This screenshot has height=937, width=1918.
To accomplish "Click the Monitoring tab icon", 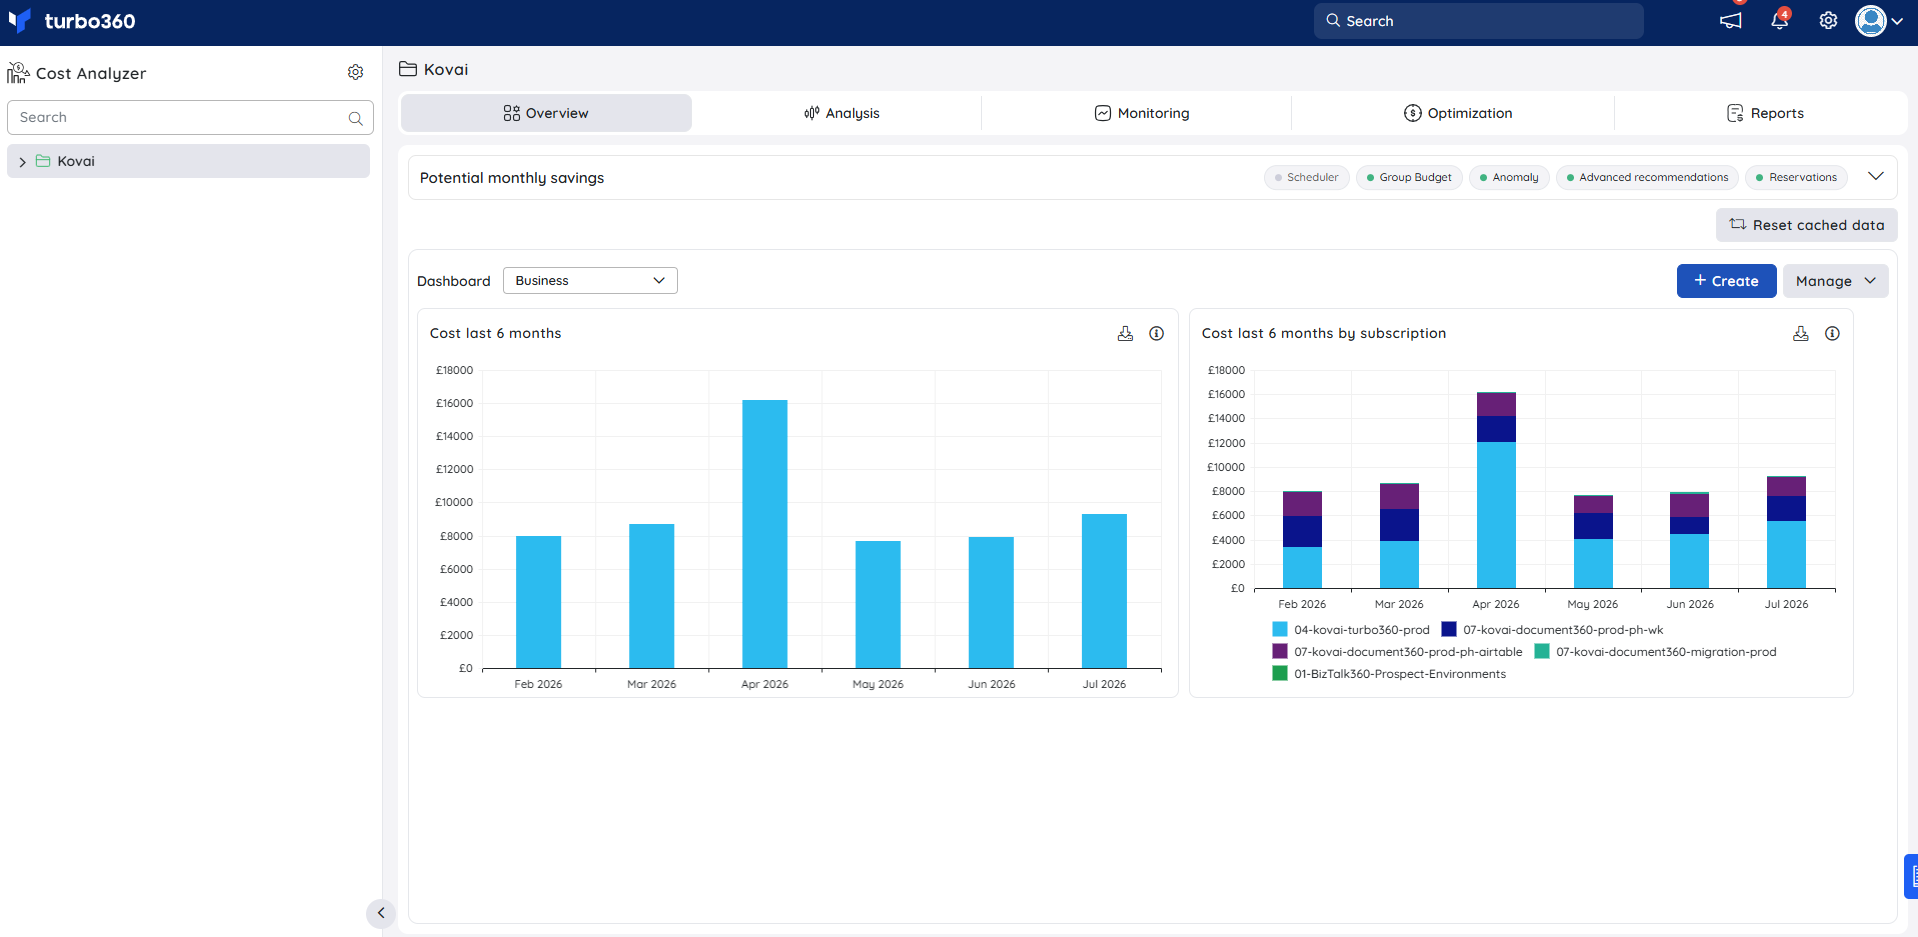I will point(1103,113).
